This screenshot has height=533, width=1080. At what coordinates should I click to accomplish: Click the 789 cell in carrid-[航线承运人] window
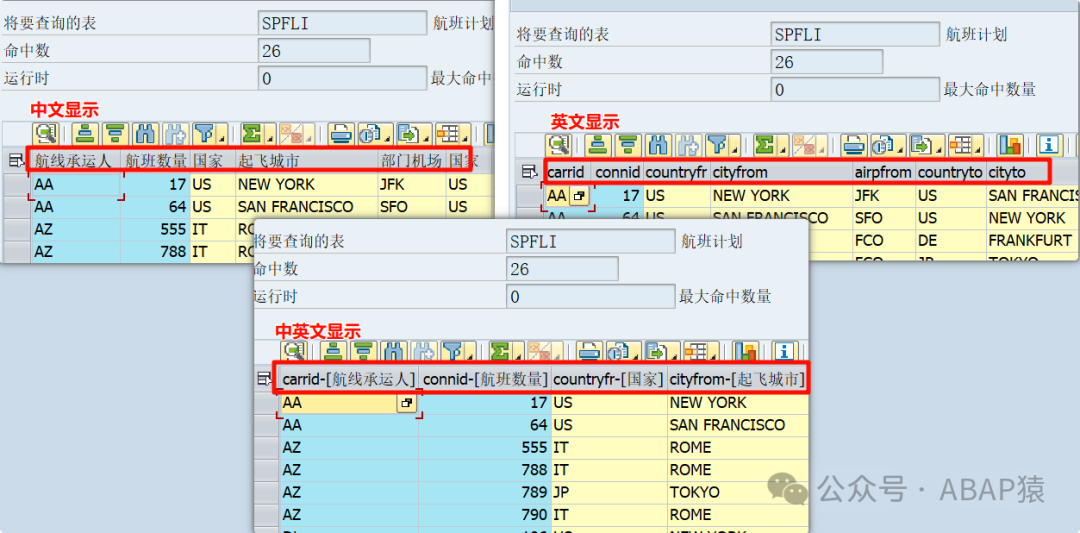click(x=485, y=492)
